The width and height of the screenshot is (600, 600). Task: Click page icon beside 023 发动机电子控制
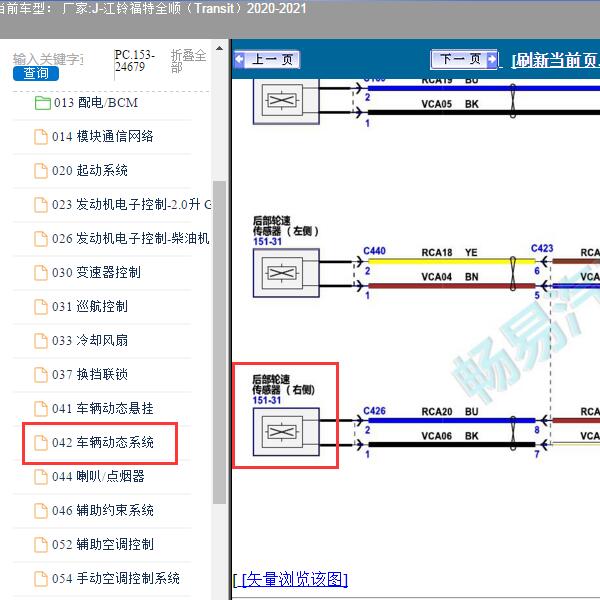point(41,205)
